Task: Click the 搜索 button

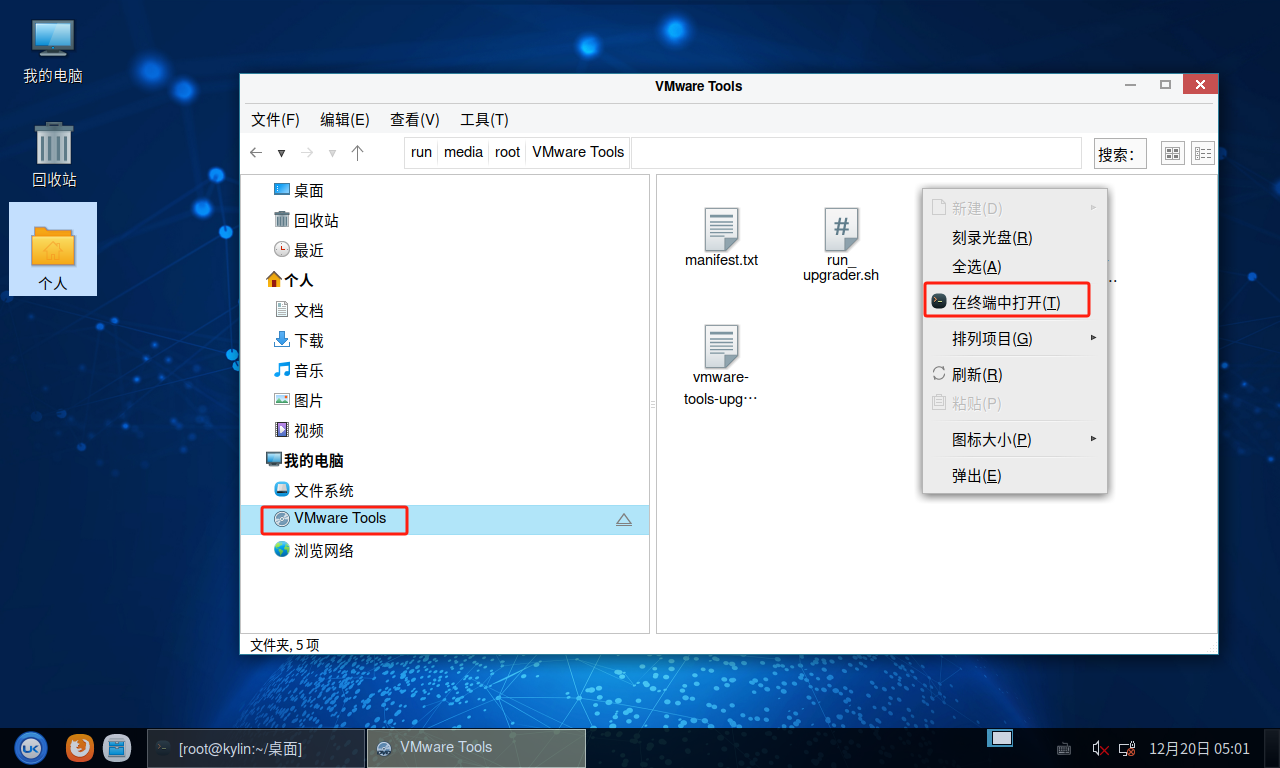Action: [1119, 154]
